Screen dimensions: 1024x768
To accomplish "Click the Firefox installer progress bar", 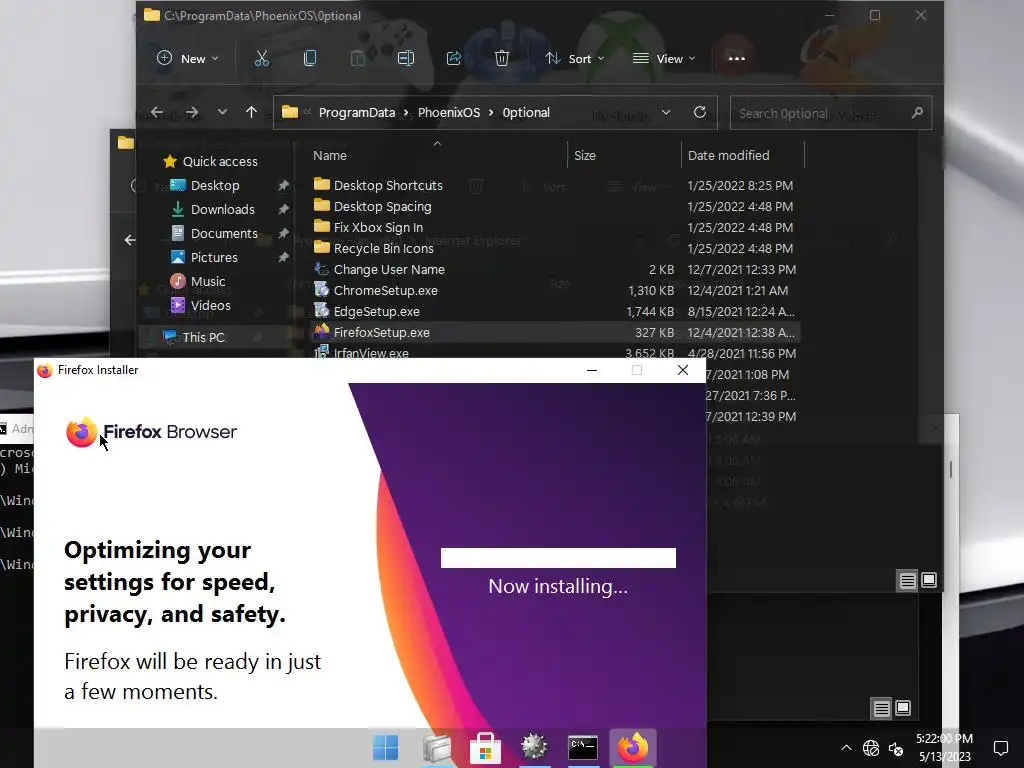I will pyautogui.click(x=558, y=558).
